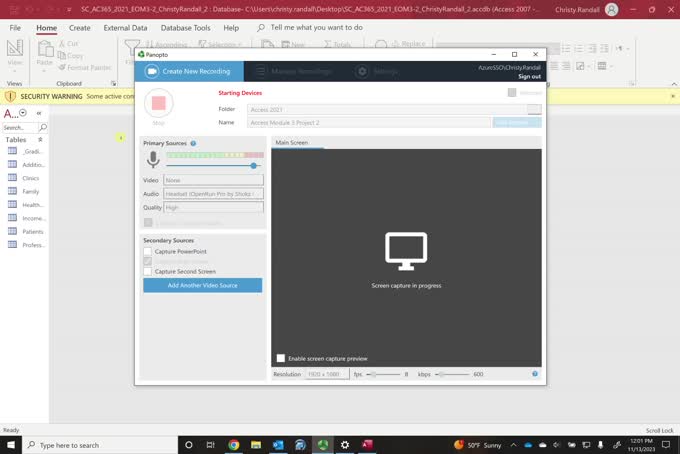Click Christy Randall account avatar
Image resolution: width=680 pixels, height=454 pixels.
click(611, 9)
